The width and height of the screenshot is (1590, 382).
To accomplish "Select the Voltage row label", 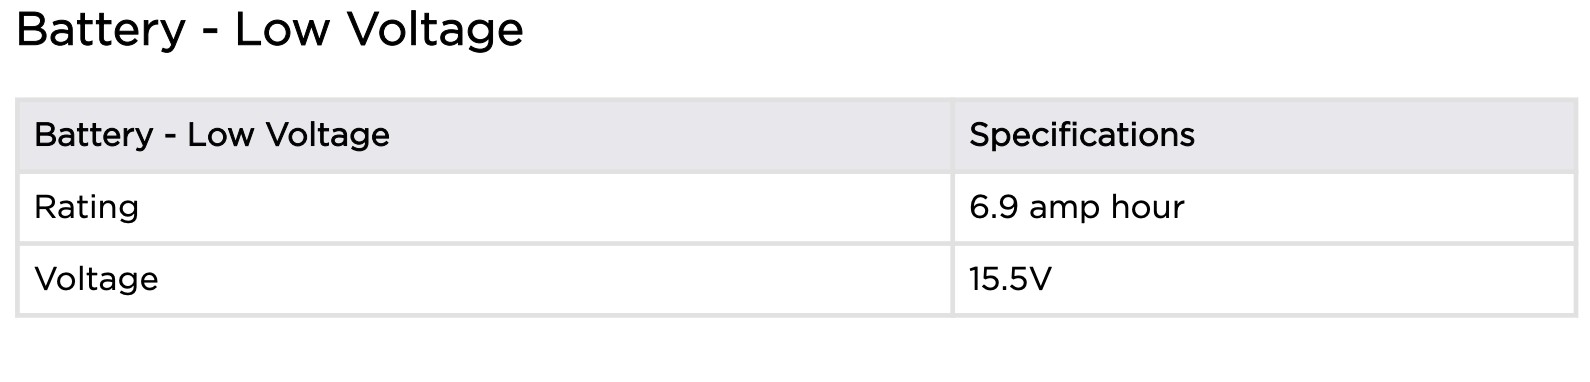I will tap(96, 278).
